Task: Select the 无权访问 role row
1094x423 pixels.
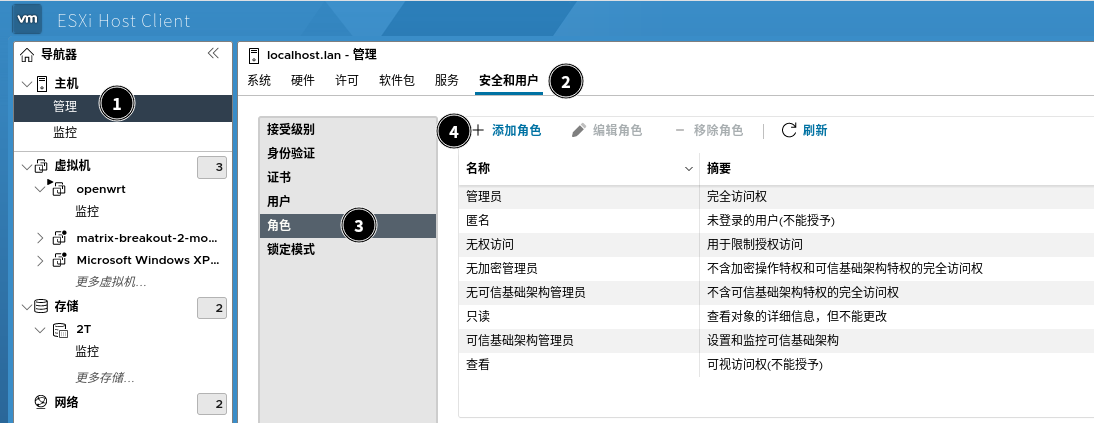Action: pyautogui.click(x=776, y=244)
